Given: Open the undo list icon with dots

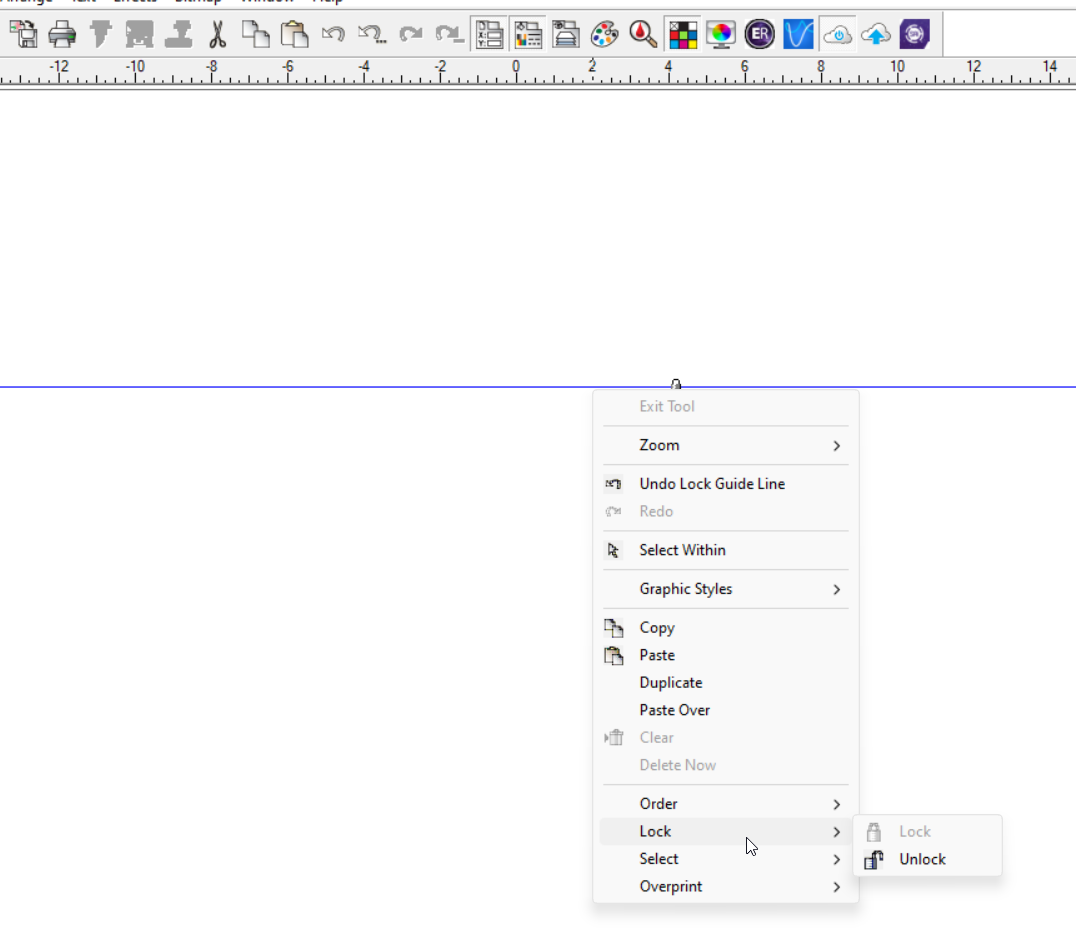Looking at the screenshot, I should pos(373,34).
